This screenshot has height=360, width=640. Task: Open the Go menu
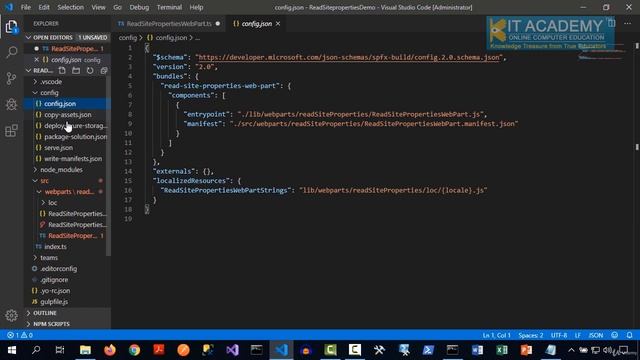point(118,7)
